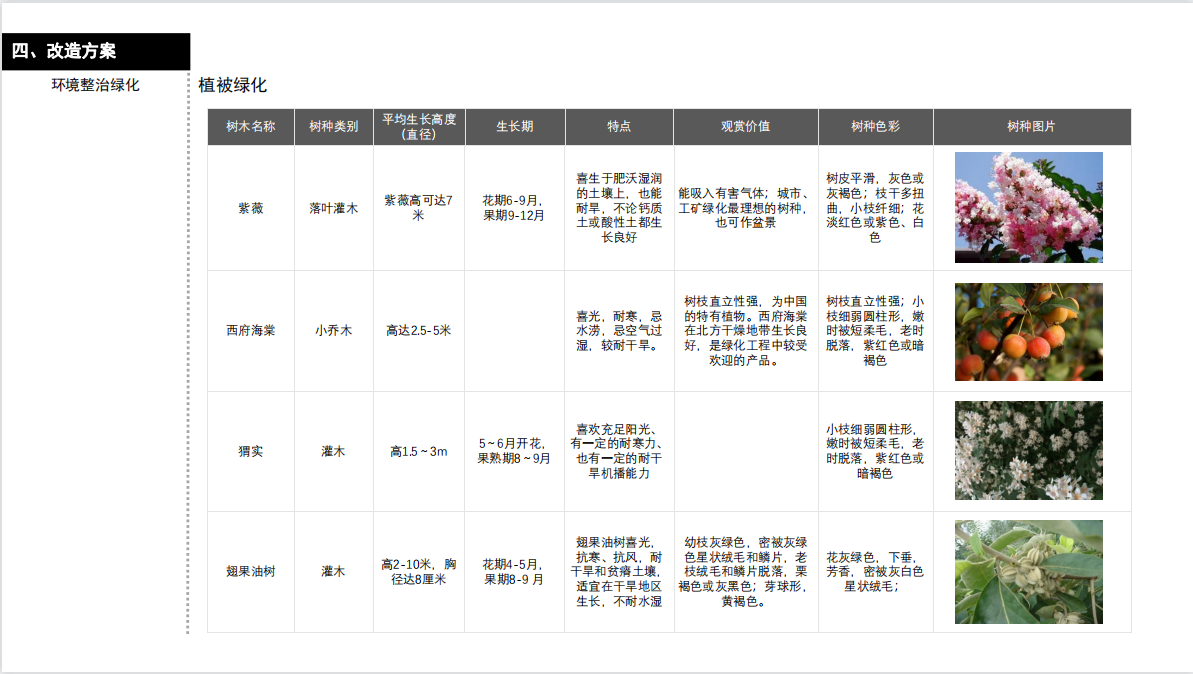The width and height of the screenshot is (1193, 674).
Task: Click the 花期4-5月 growth period cell
Action: 514,571
